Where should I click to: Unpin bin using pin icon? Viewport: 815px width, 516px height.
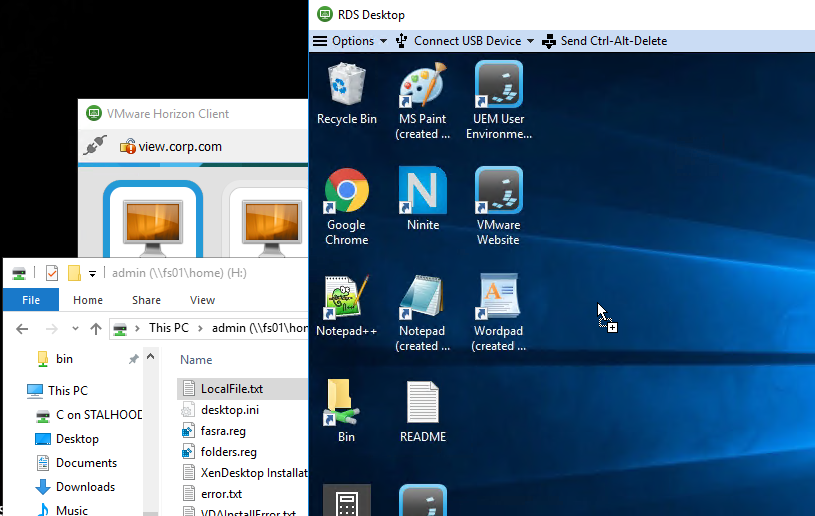pyautogui.click(x=134, y=359)
